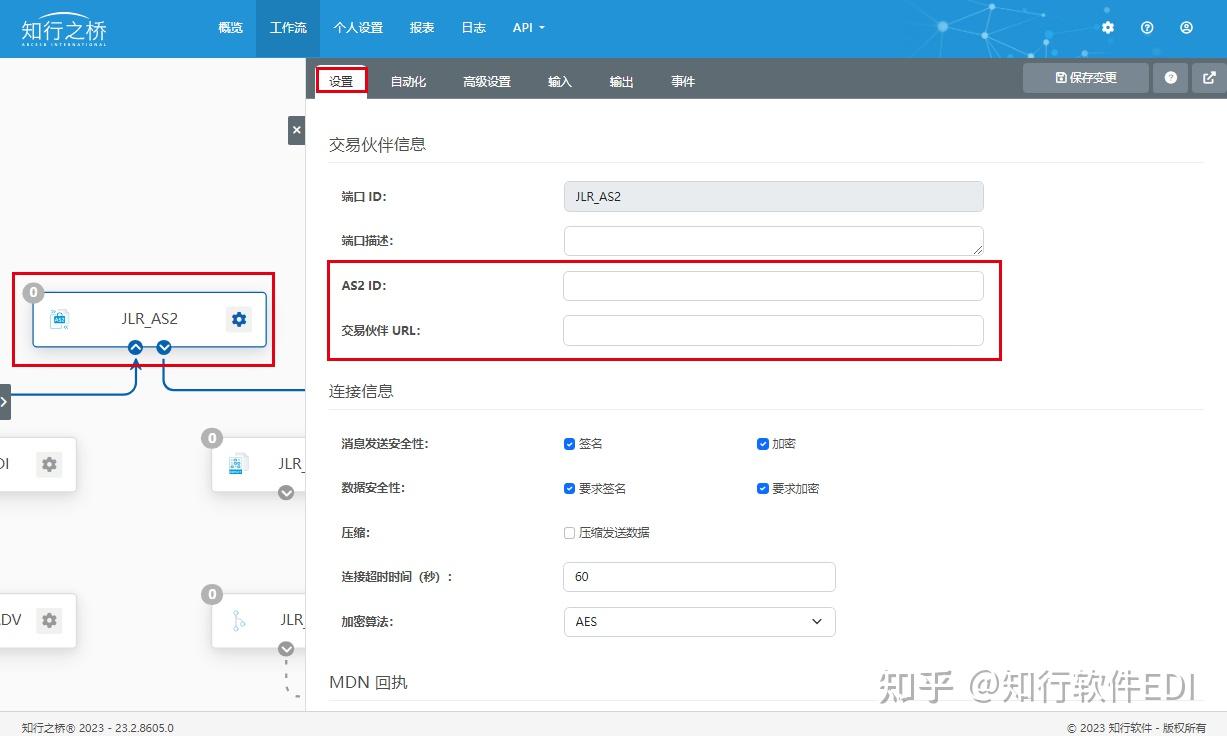Open the gear icon on the DV node
Viewport: 1227px width, 736px height.
click(x=49, y=620)
